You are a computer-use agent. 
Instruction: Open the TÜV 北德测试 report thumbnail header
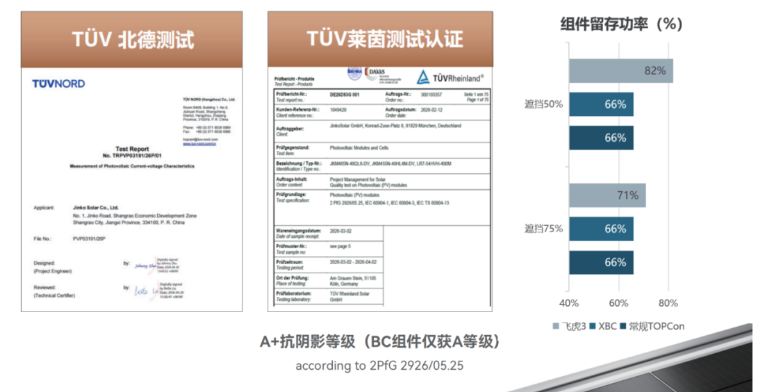pyautogui.click(x=132, y=40)
